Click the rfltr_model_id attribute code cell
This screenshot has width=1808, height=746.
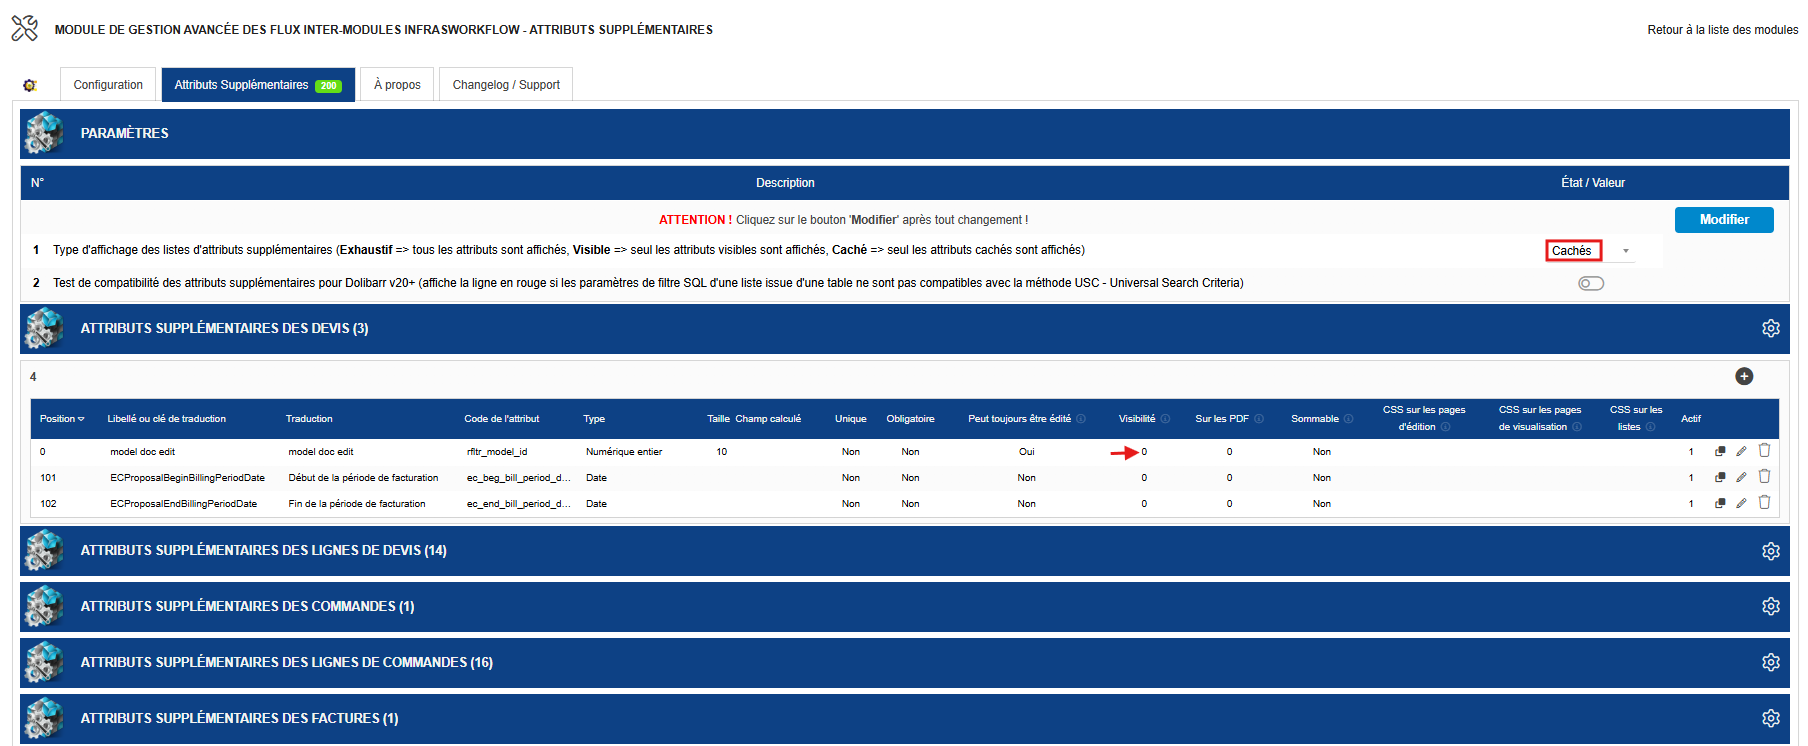(x=497, y=452)
